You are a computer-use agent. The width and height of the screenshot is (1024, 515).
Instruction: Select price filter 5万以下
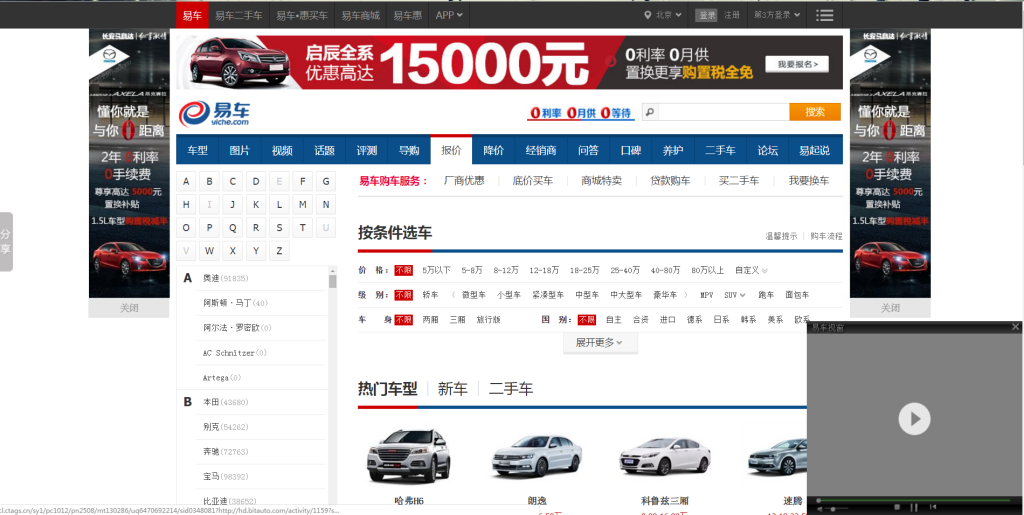coord(436,270)
